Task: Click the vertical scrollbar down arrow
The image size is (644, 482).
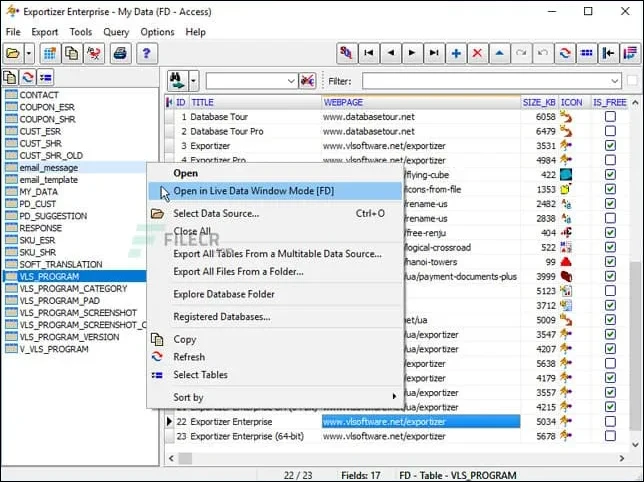Action: [x=635, y=445]
